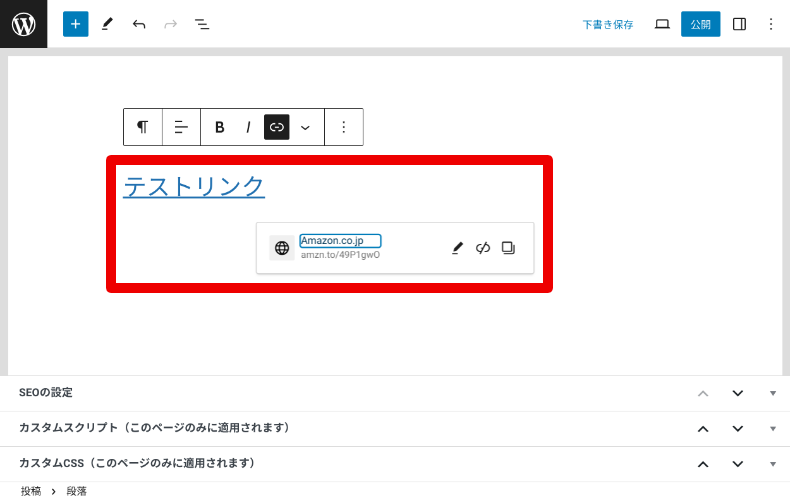Open the WordPress logo menu
The width and height of the screenshot is (790, 501).
[24, 24]
